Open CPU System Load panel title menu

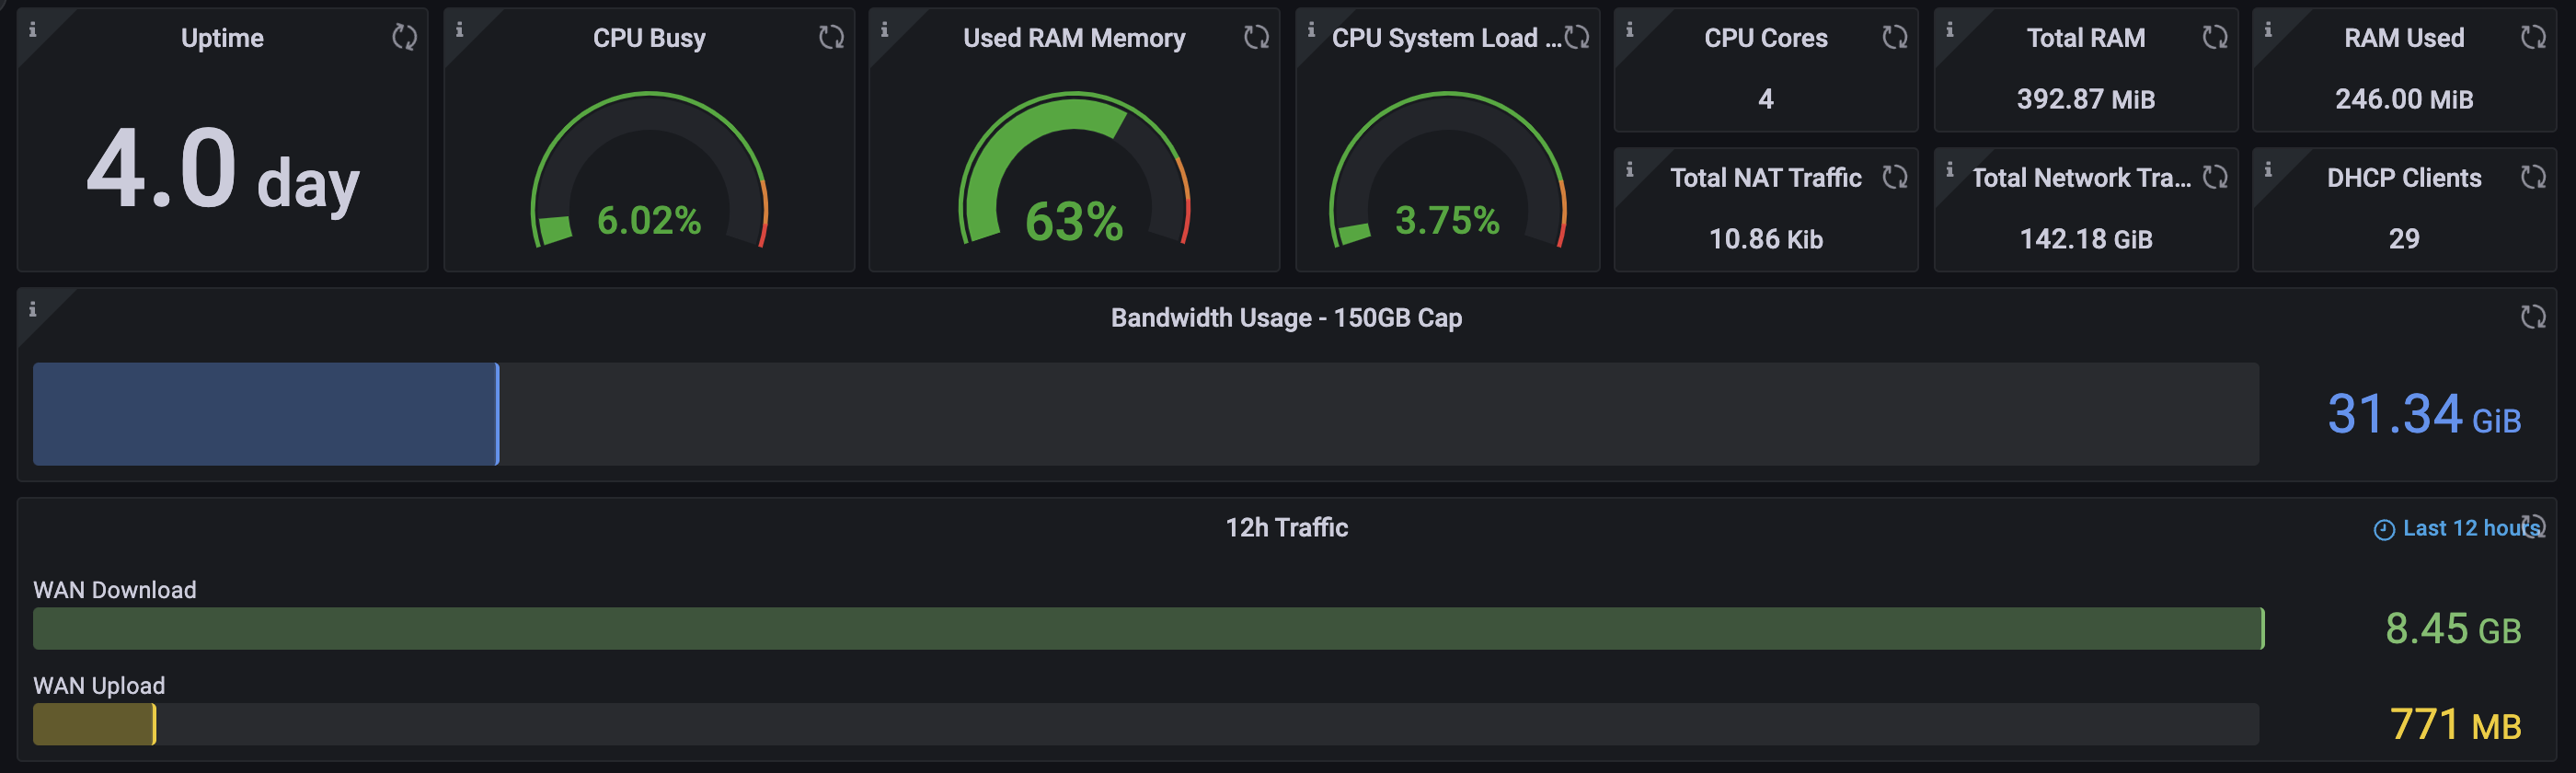pyautogui.click(x=1445, y=38)
